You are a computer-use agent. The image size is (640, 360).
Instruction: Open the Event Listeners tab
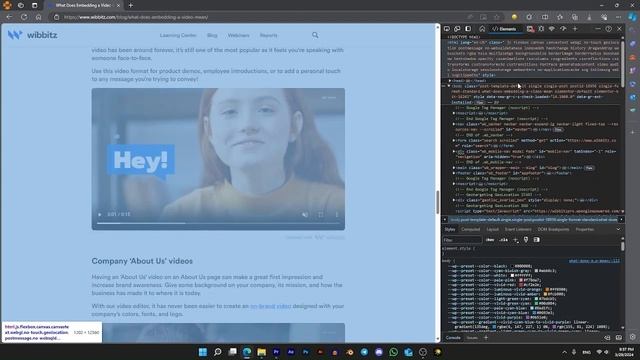pos(518,229)
